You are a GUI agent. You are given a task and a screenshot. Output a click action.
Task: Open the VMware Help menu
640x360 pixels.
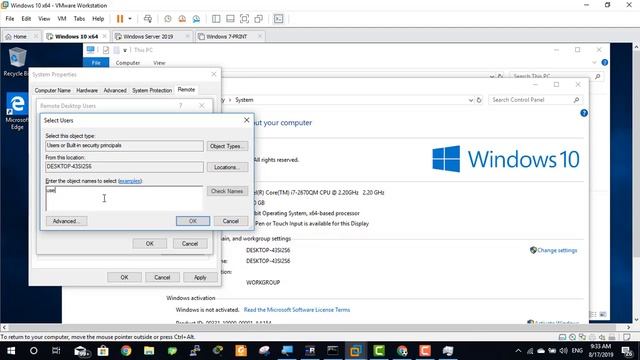pos(98,19)
